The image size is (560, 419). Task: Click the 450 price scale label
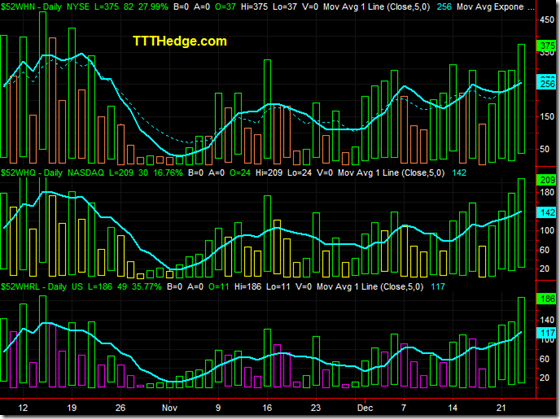(x=547, y=20)
